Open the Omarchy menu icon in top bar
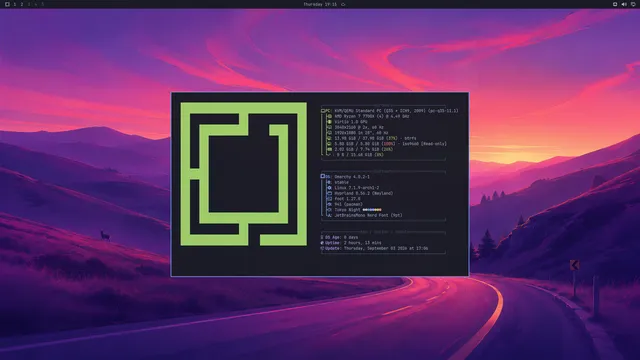Image resolution: width=640 pixels, height=360 pixels. tap(7, 4)
